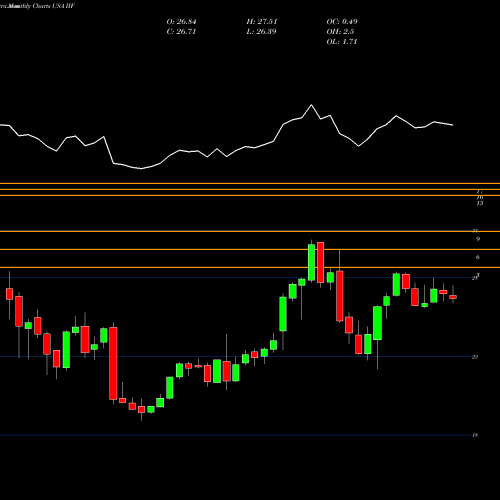The height and width of the screenshot is (500, 500).
Task: Click the tallest green candlestick at the chart peak
Action: [311, 262]
